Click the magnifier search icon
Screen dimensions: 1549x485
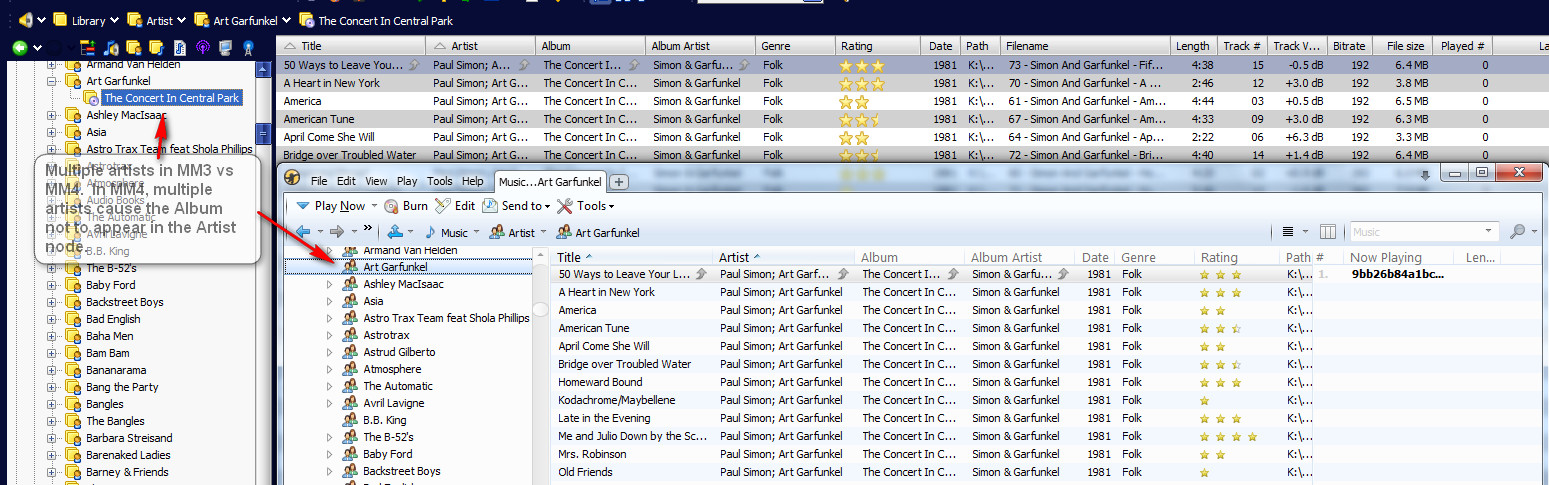click(x=1517, y=232)
